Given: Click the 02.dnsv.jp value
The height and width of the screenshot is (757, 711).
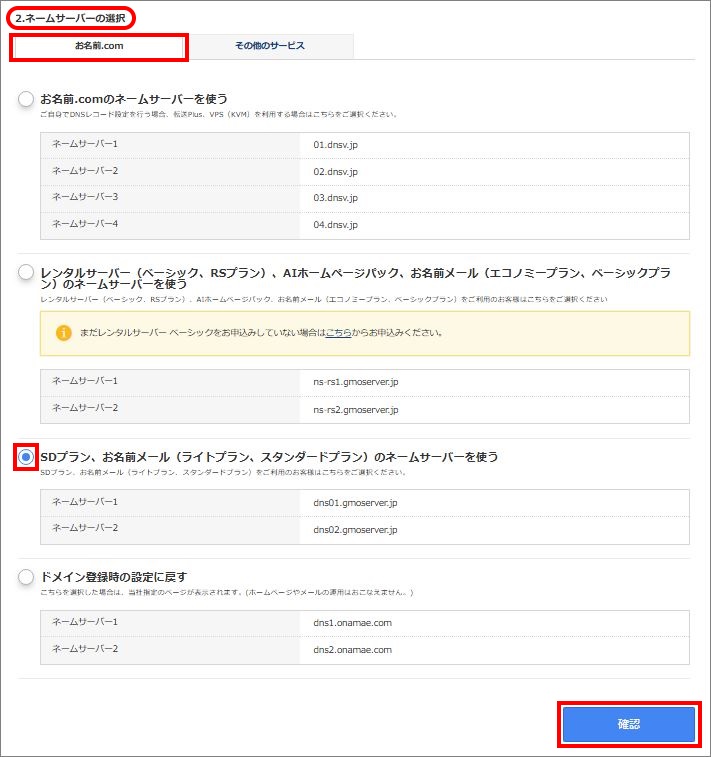Looking at the screenshot, I should pos(335,172).
